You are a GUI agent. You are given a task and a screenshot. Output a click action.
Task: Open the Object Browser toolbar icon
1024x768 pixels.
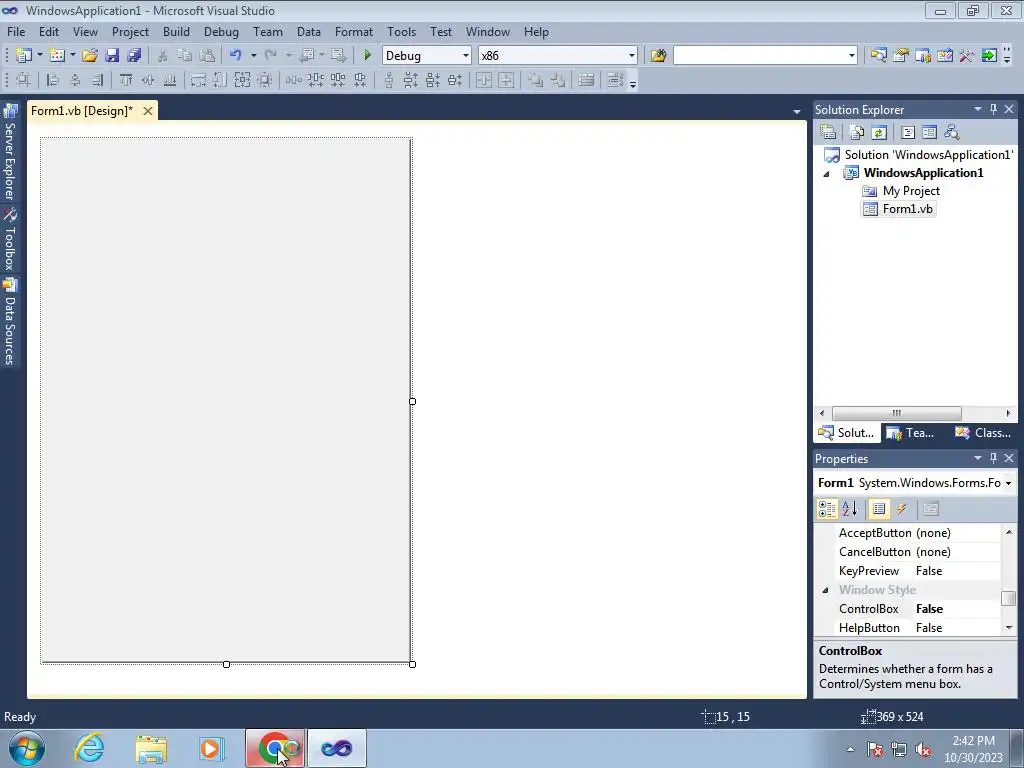pos(945,56)
